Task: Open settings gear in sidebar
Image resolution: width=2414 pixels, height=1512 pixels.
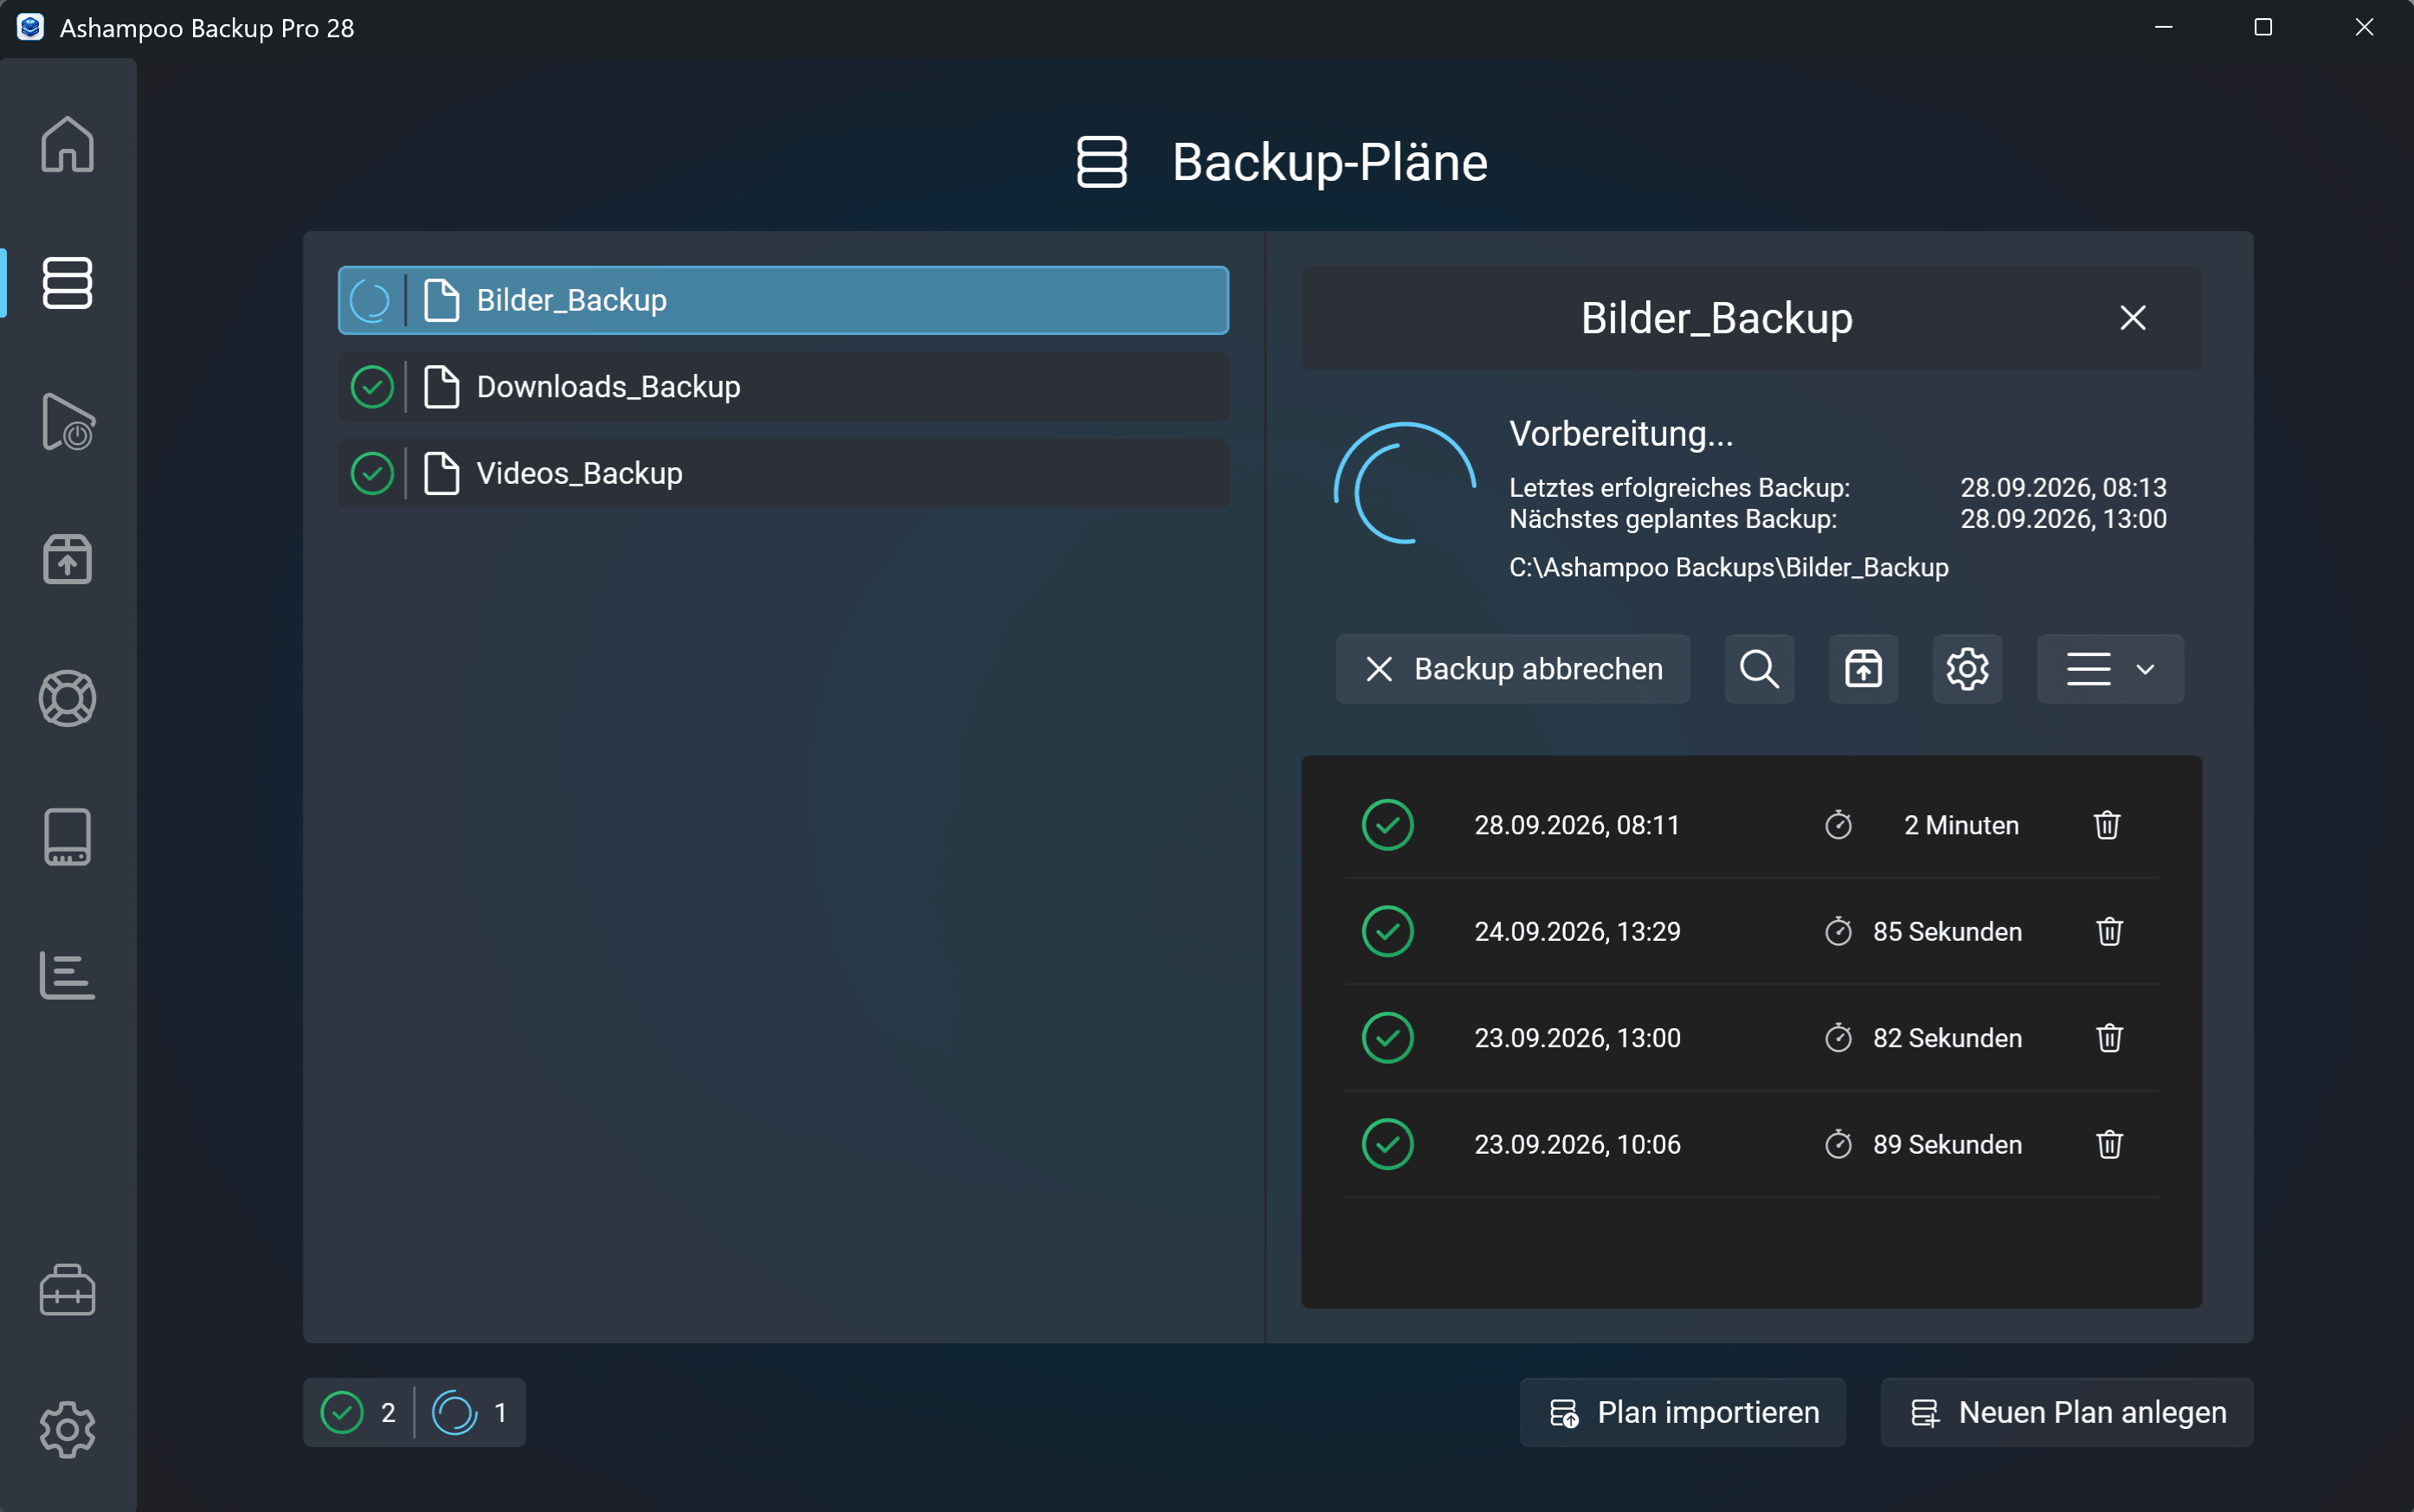Action: point(67,1429)
